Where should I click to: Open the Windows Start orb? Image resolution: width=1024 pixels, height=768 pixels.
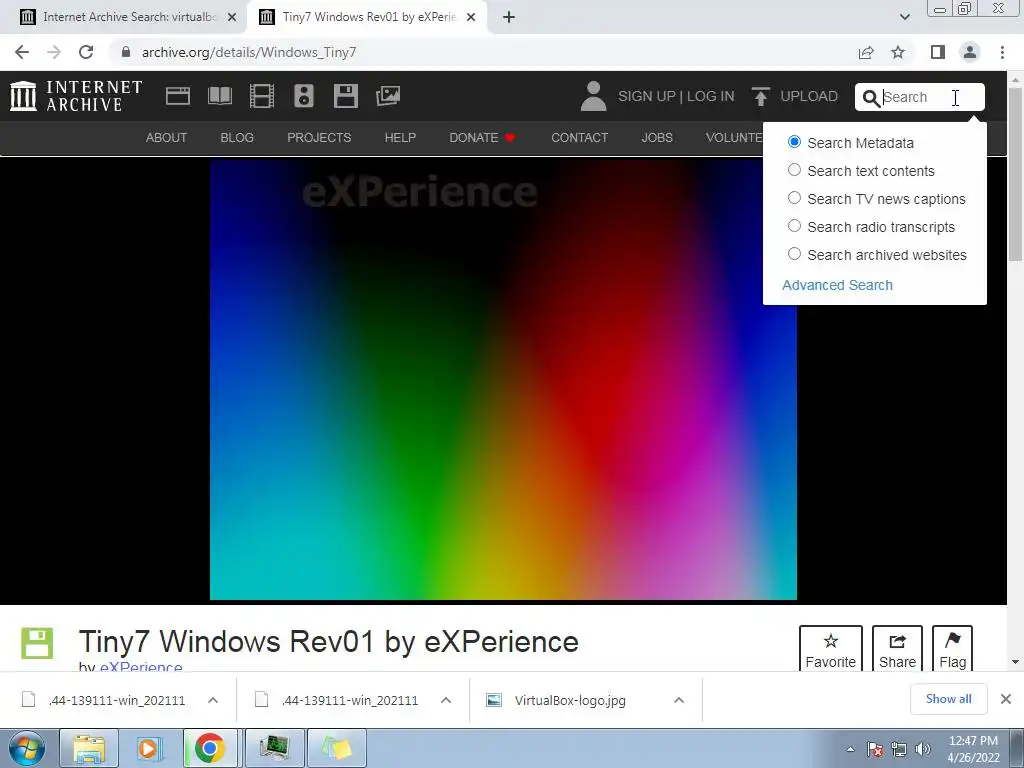point(27,748)
